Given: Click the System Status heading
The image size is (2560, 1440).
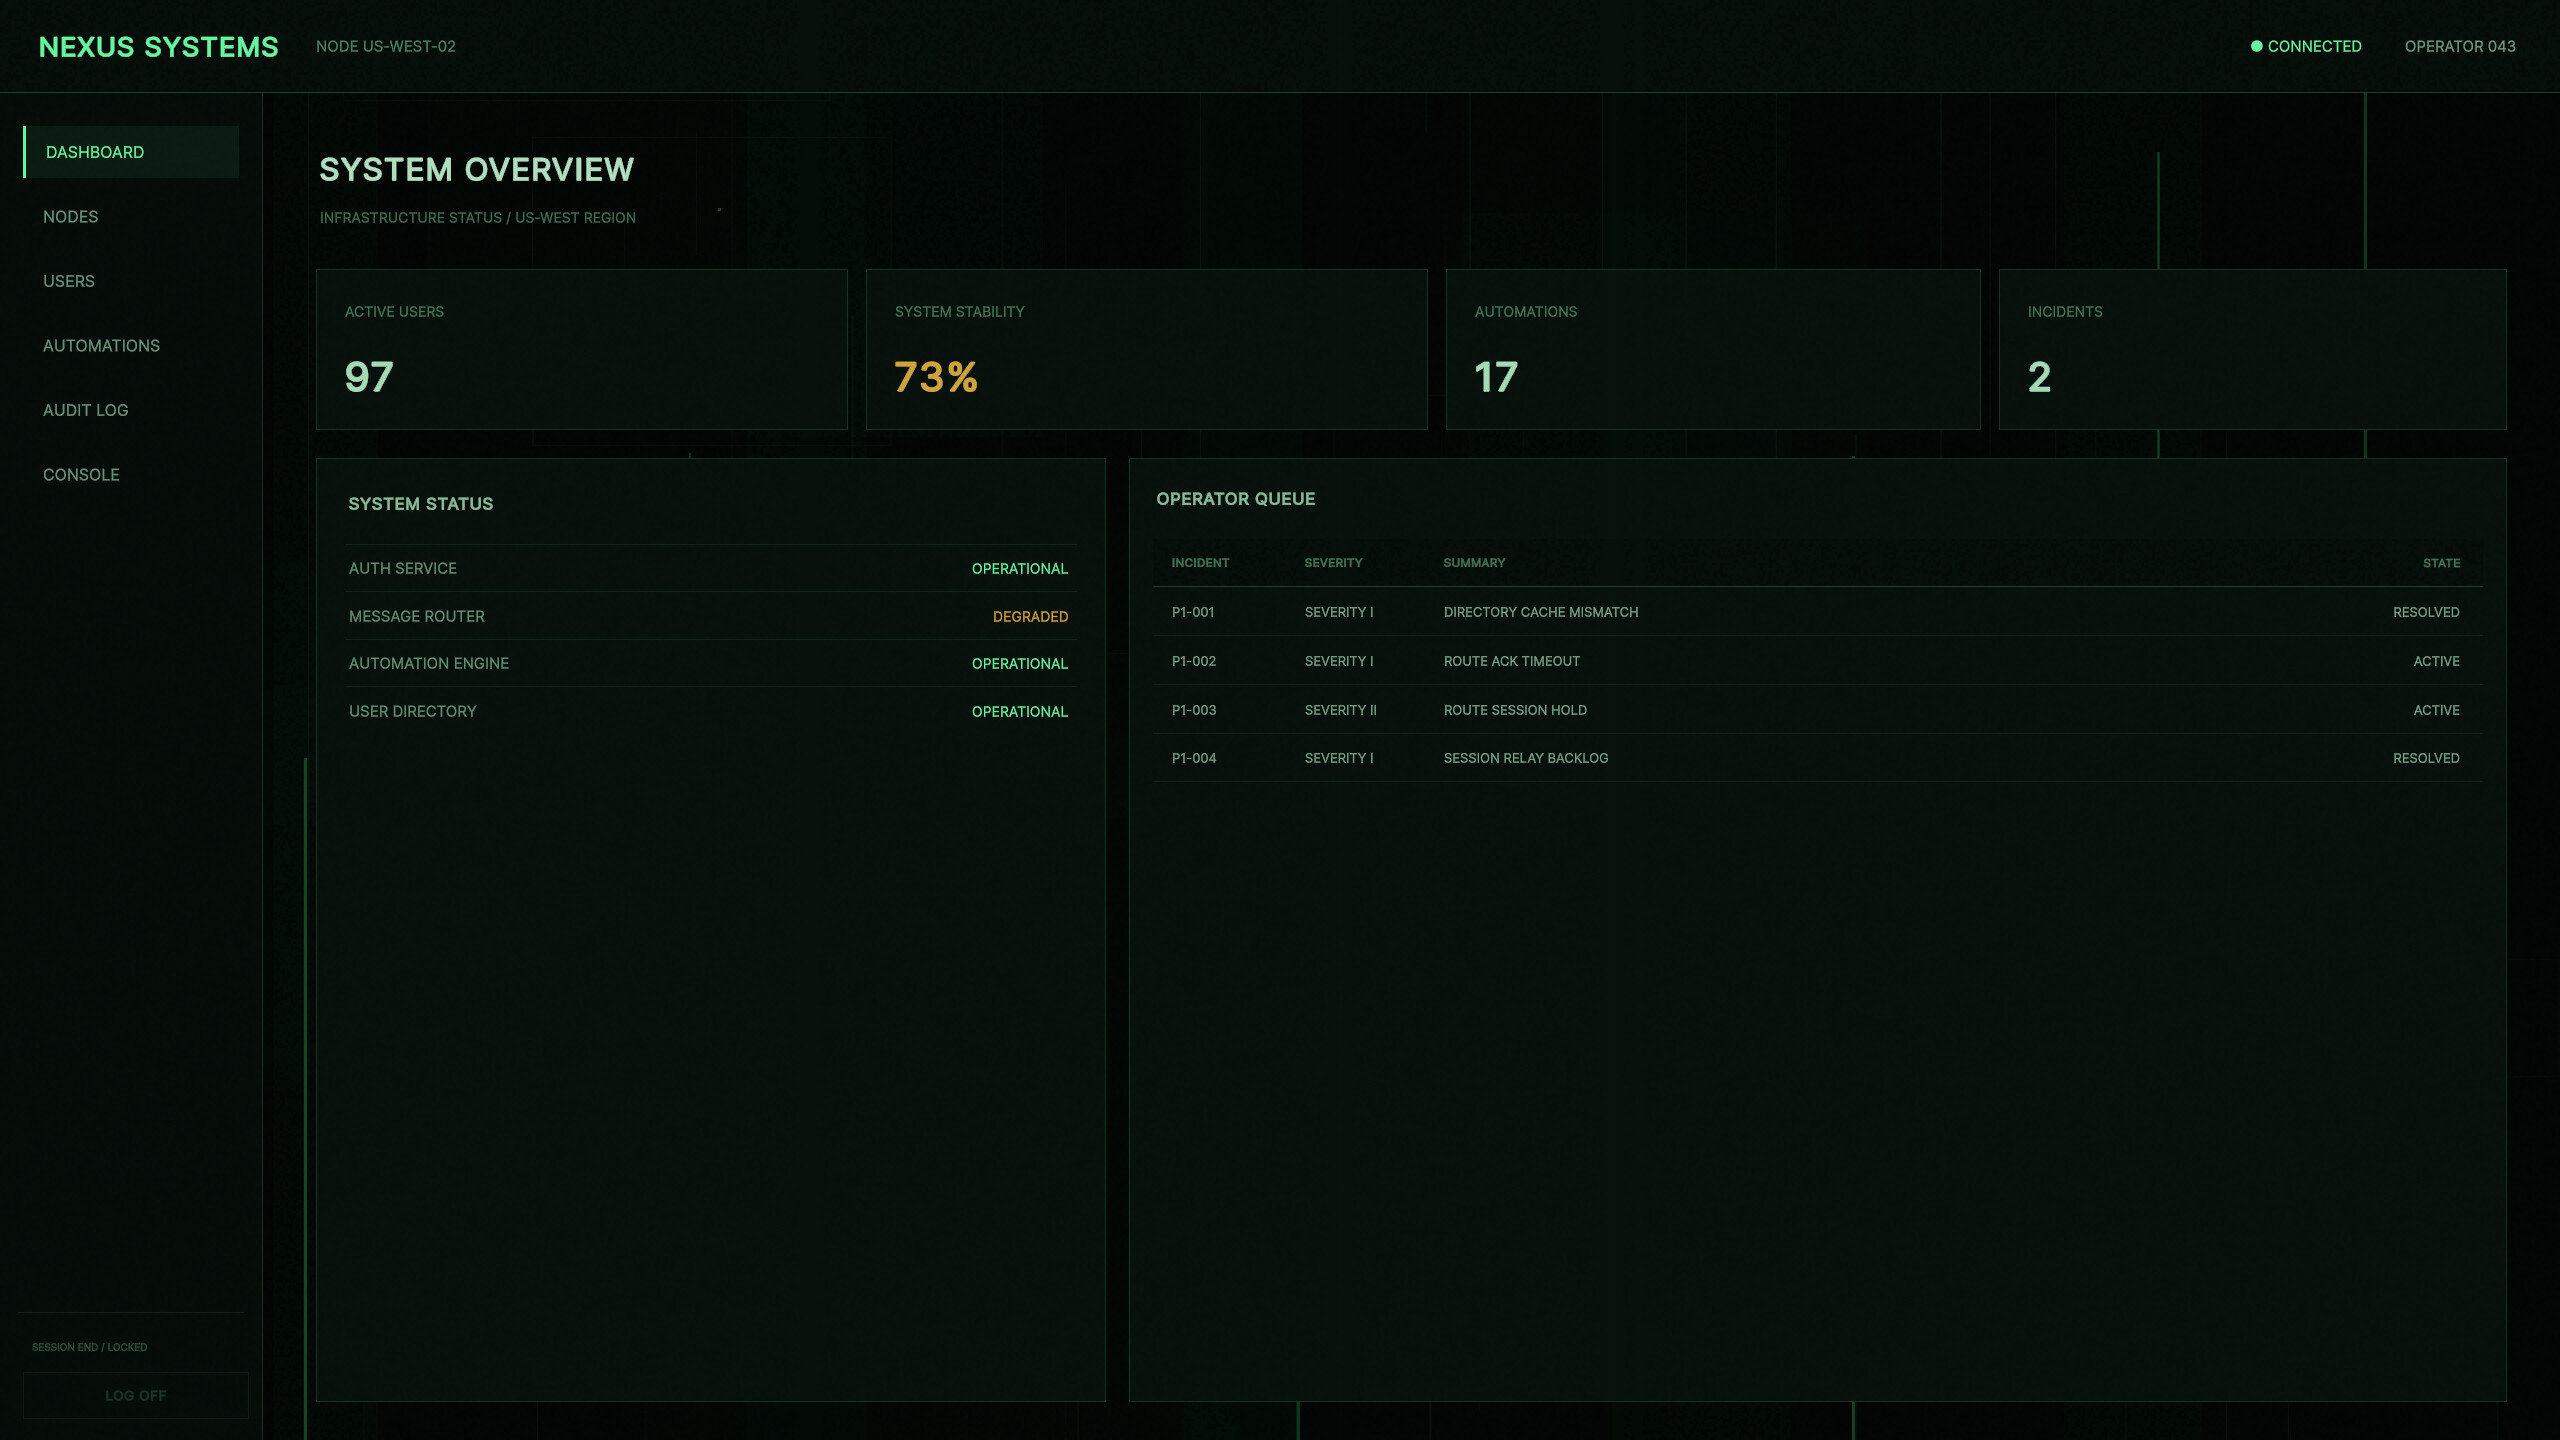Looking at the screenshot, I should (421, 504).
